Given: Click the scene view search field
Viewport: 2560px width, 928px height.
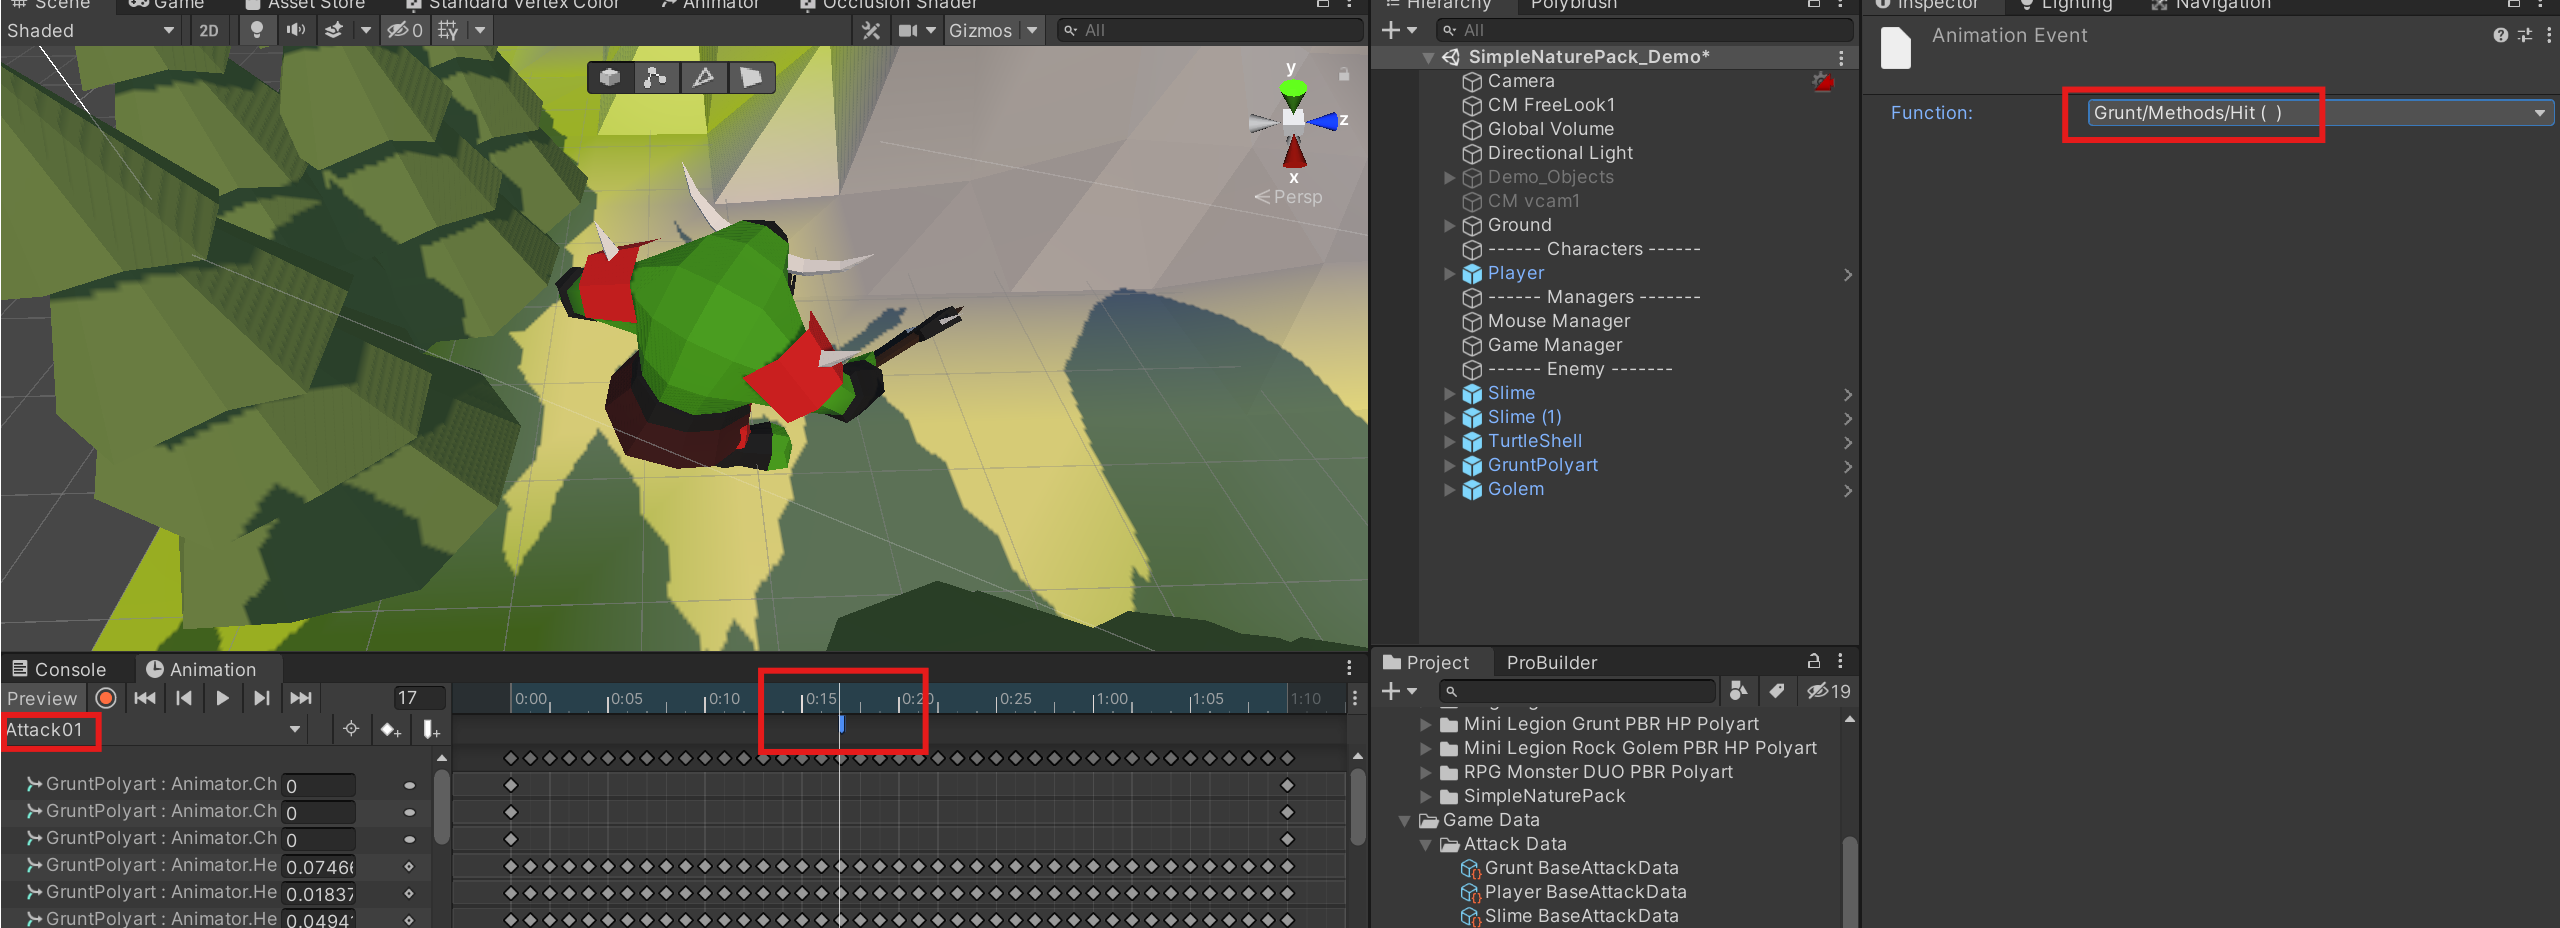Looking at the screenshot, I should pos(1210,30).
